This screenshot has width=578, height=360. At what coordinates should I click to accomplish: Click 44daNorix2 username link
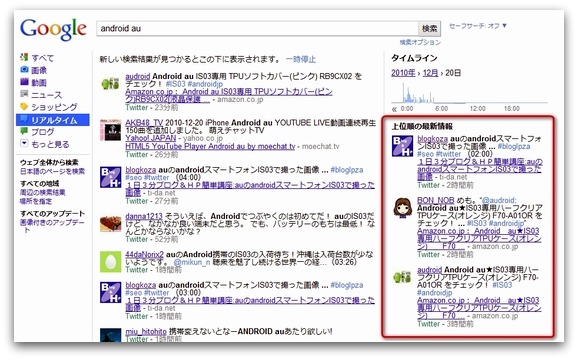pyautogui.click(x=144, y=255)
